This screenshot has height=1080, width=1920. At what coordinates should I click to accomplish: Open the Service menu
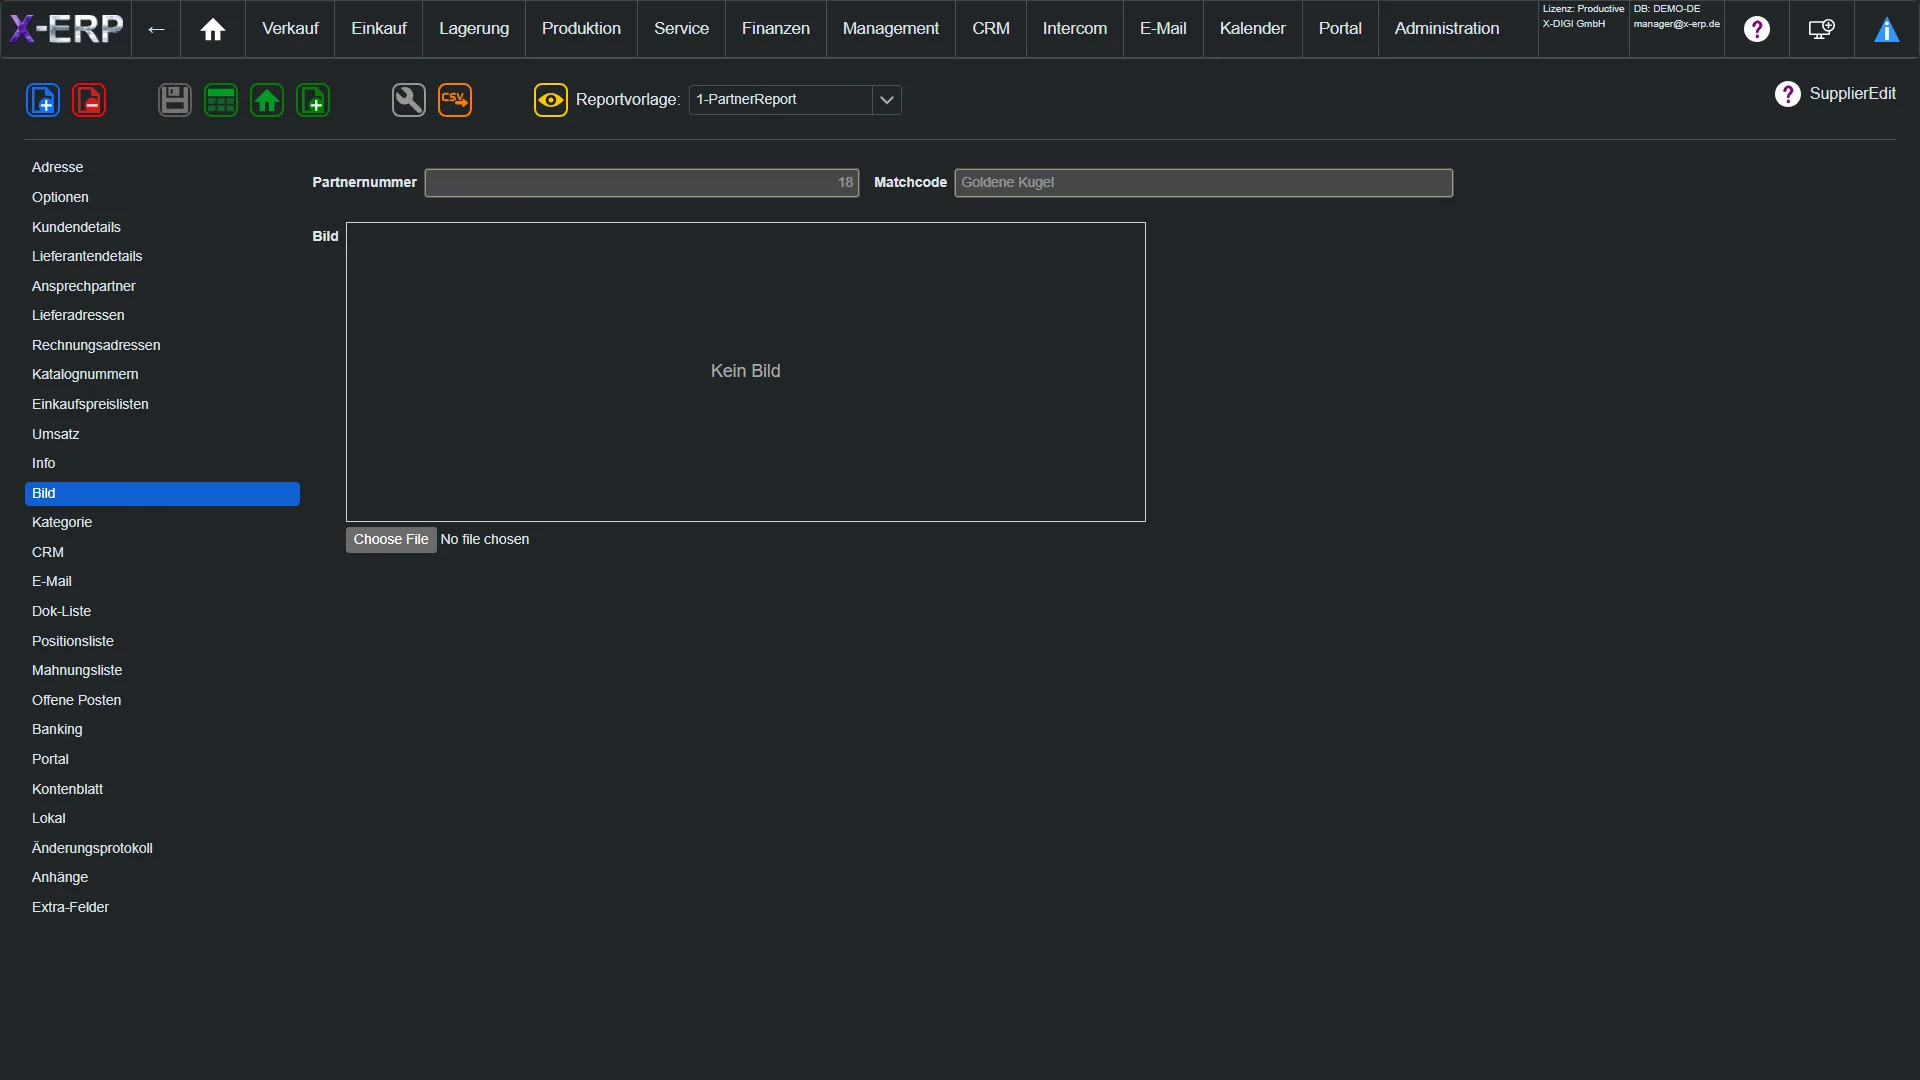[x=681, y=29]
